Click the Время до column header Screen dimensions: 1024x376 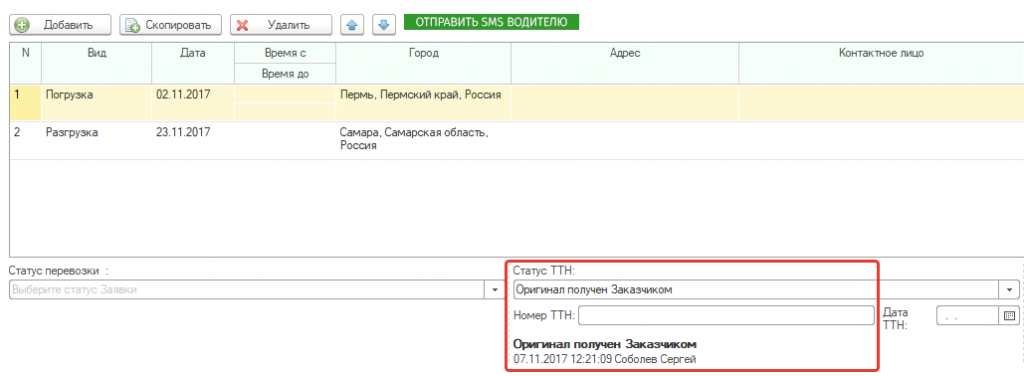(285, 74)
